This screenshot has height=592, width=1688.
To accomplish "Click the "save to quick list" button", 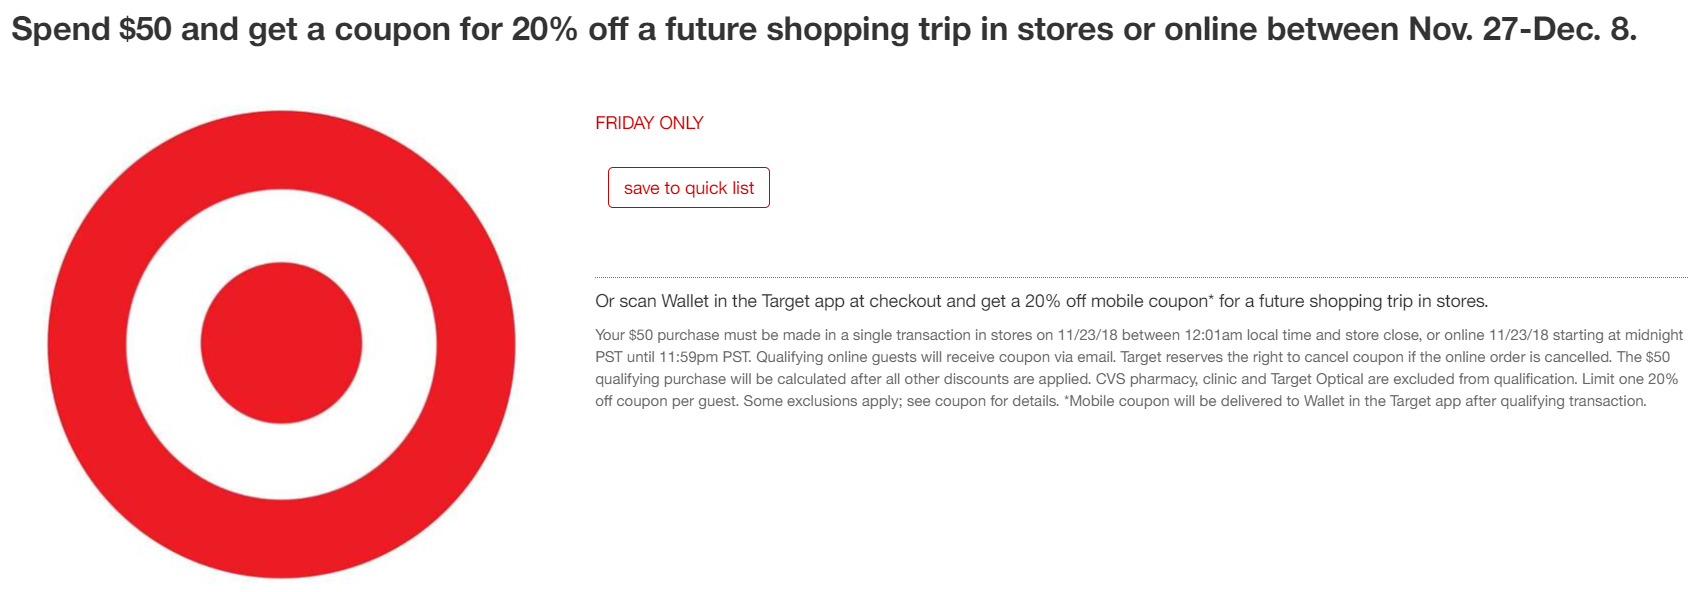I will coord(688,187).
